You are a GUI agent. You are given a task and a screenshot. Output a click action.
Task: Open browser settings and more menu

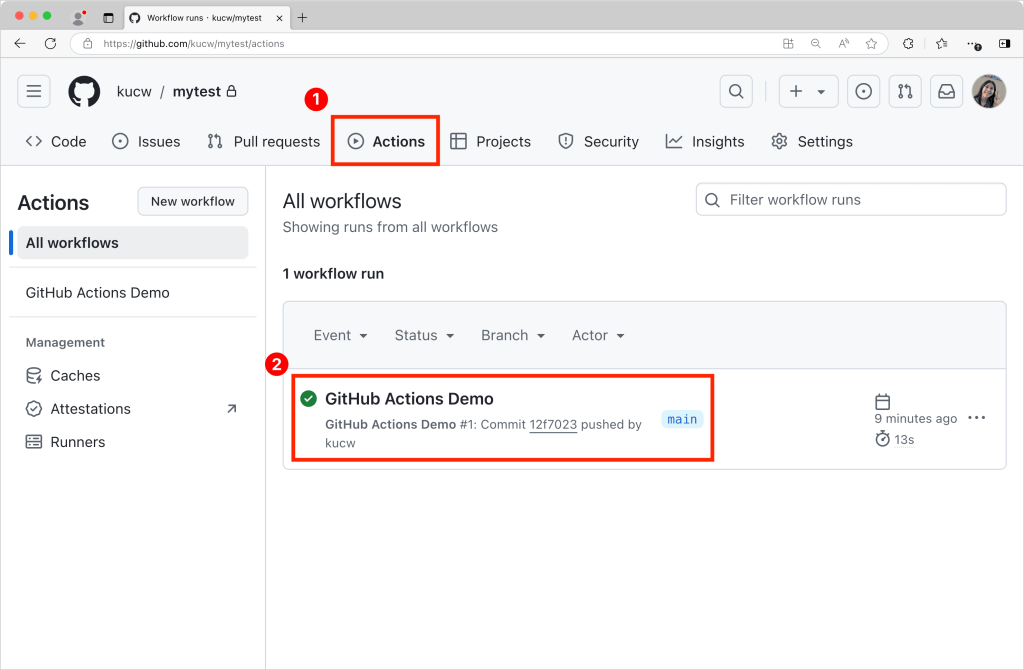[974, 44]
